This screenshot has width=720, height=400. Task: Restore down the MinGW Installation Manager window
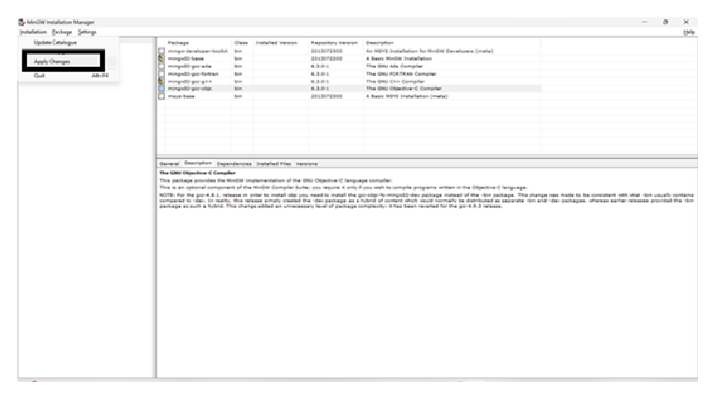(665, 22)
